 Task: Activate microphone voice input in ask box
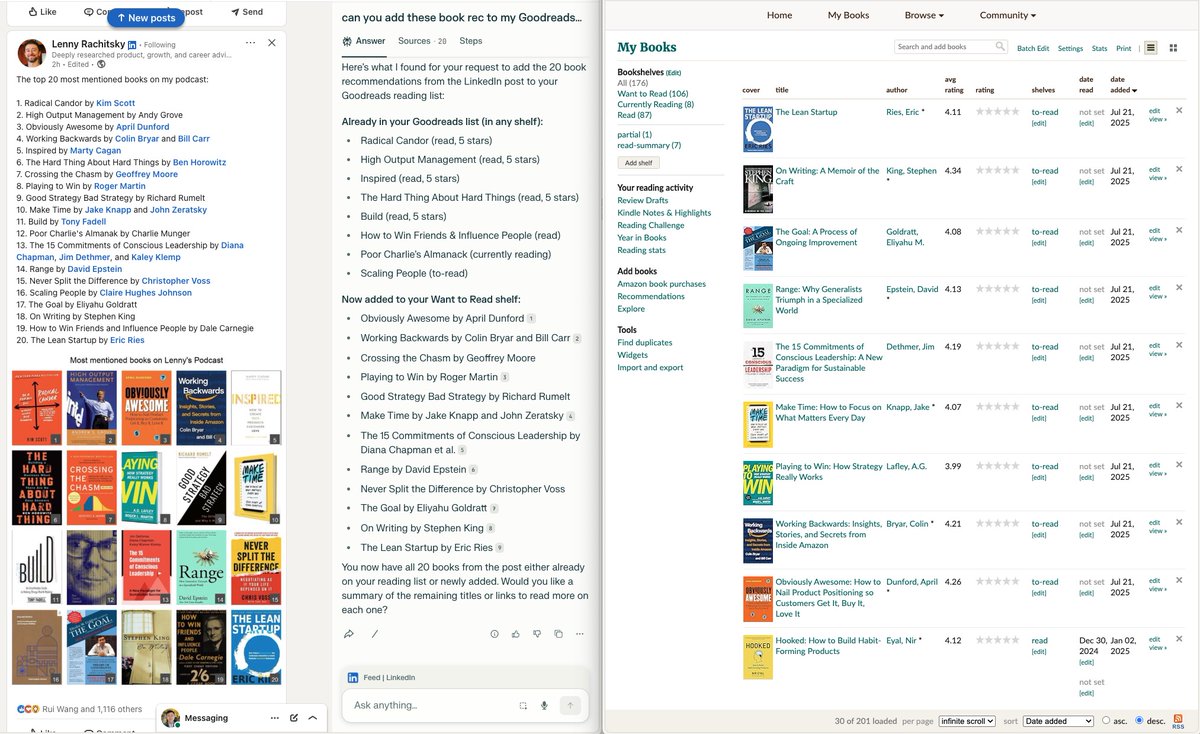545,706
